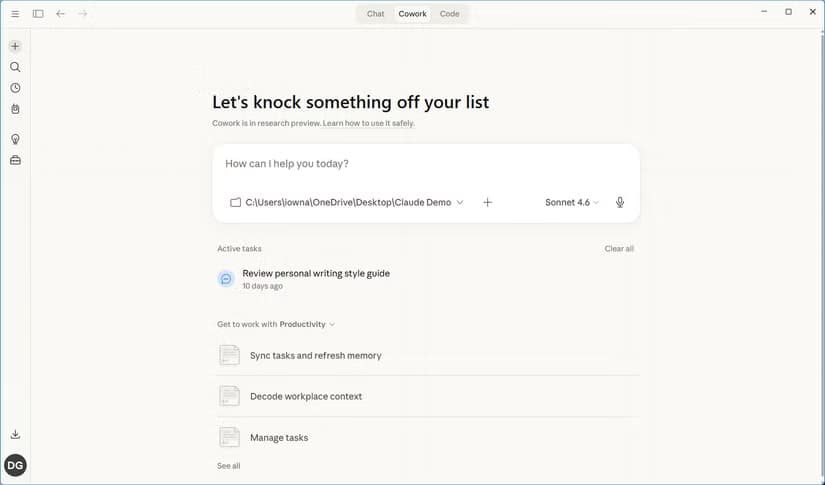Click See all suggestions

click(228, 466)
